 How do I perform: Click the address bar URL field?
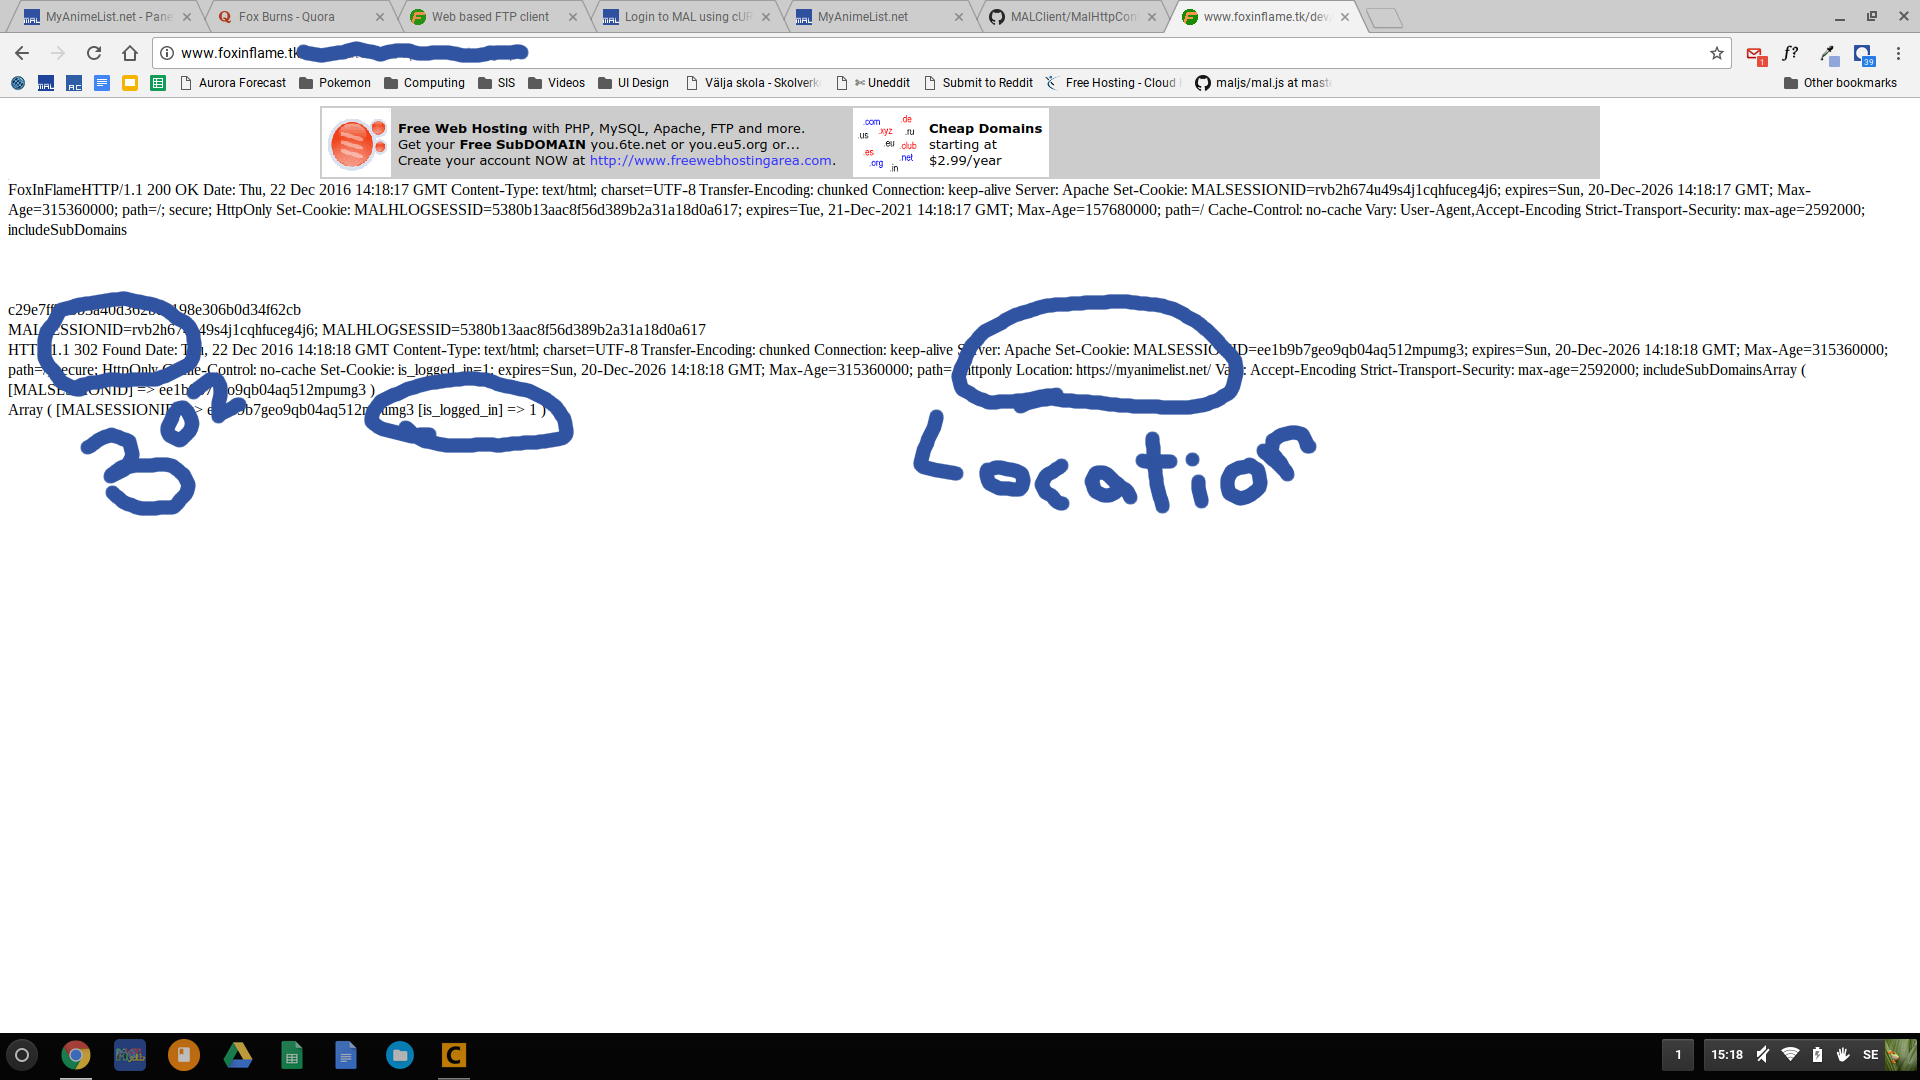coord(900,53)
